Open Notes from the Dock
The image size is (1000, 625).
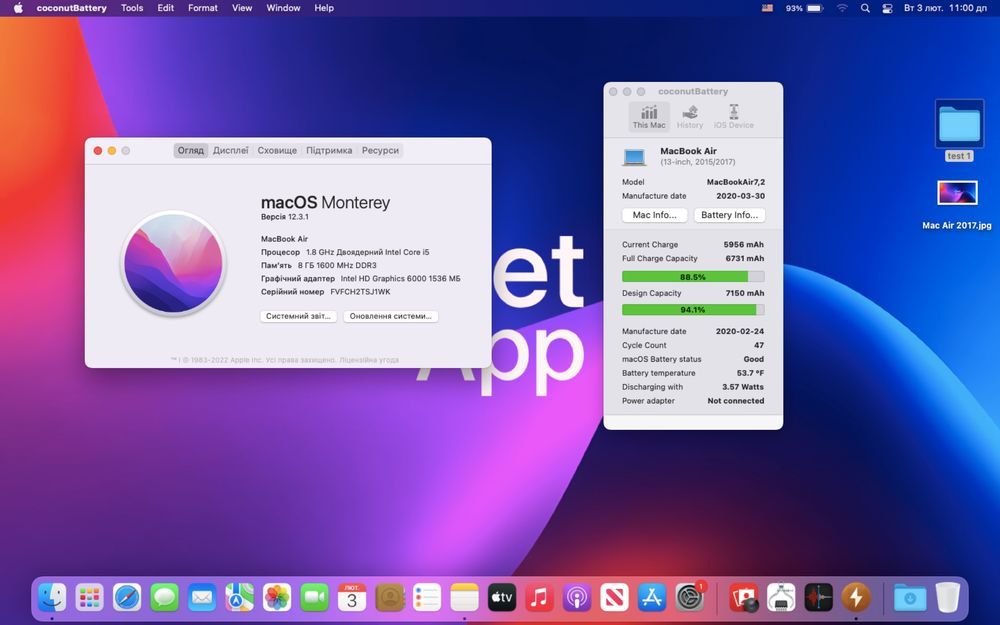pos(464,598)
